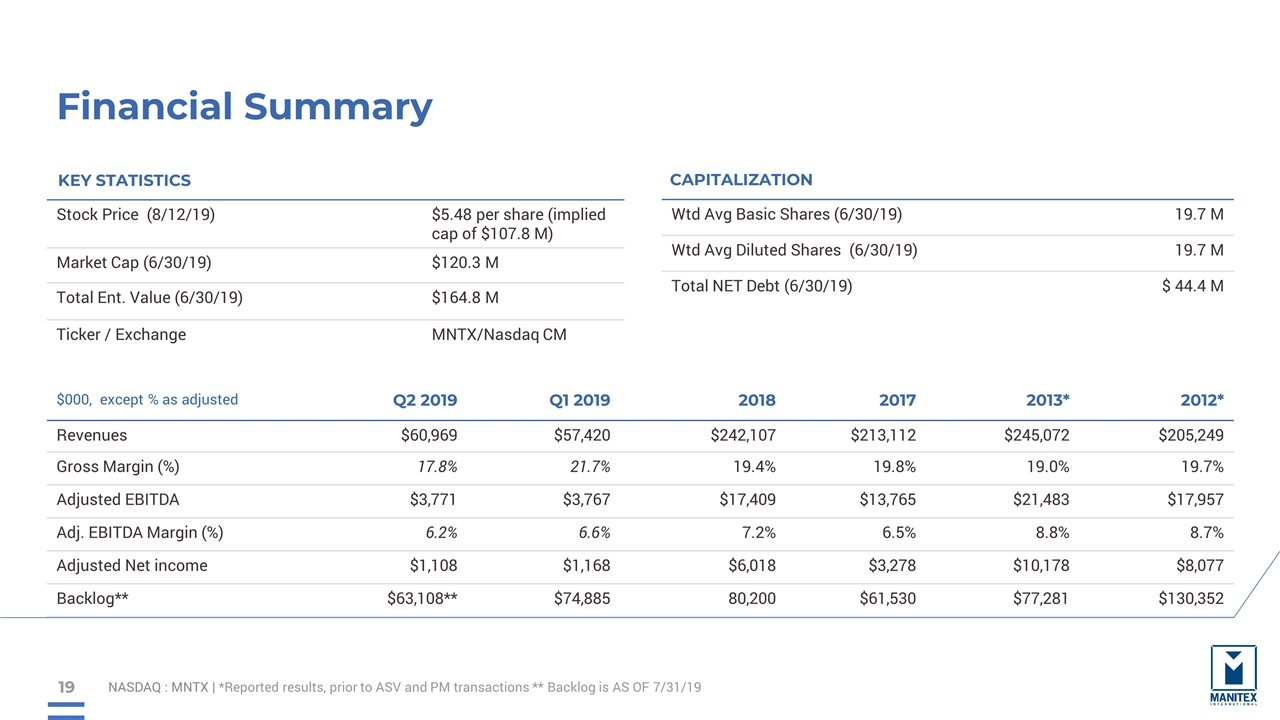The width and height of the screenshot is (1280, 720).
Task: Click the Backlog** row label
Action: [x=93, y=599]
